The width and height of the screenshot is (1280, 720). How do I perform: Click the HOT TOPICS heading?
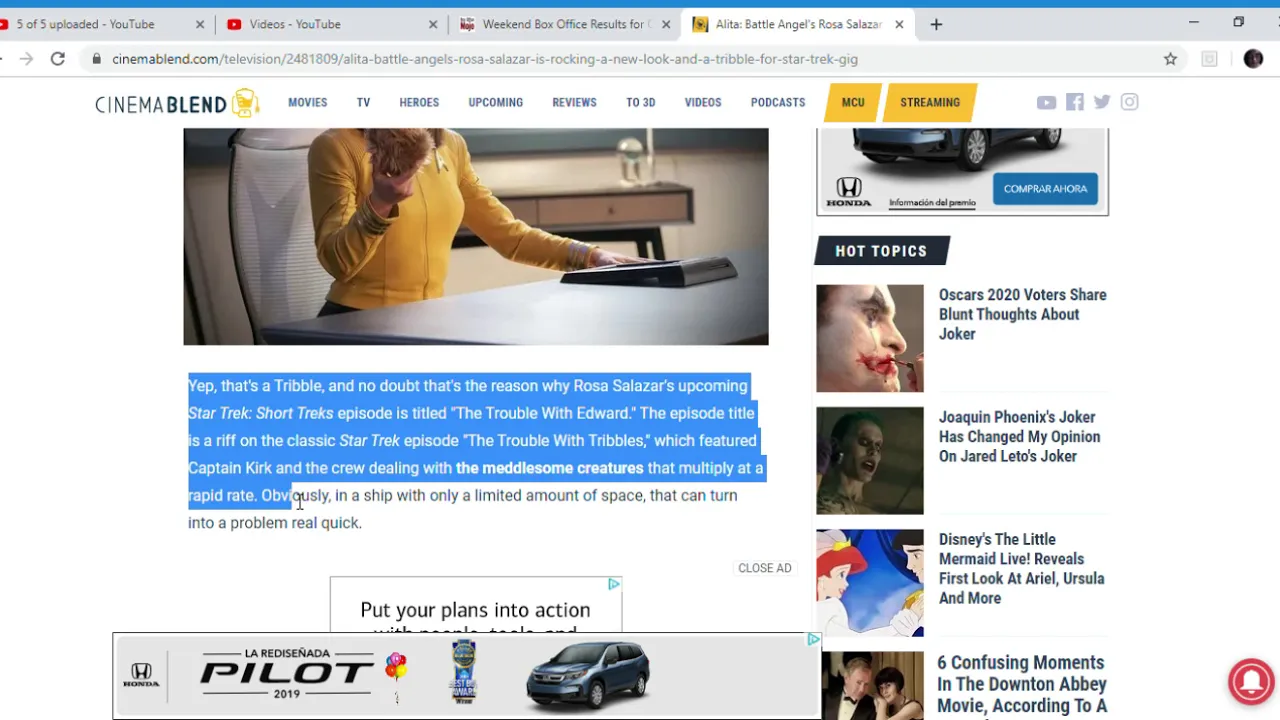[x=881, y=251]
